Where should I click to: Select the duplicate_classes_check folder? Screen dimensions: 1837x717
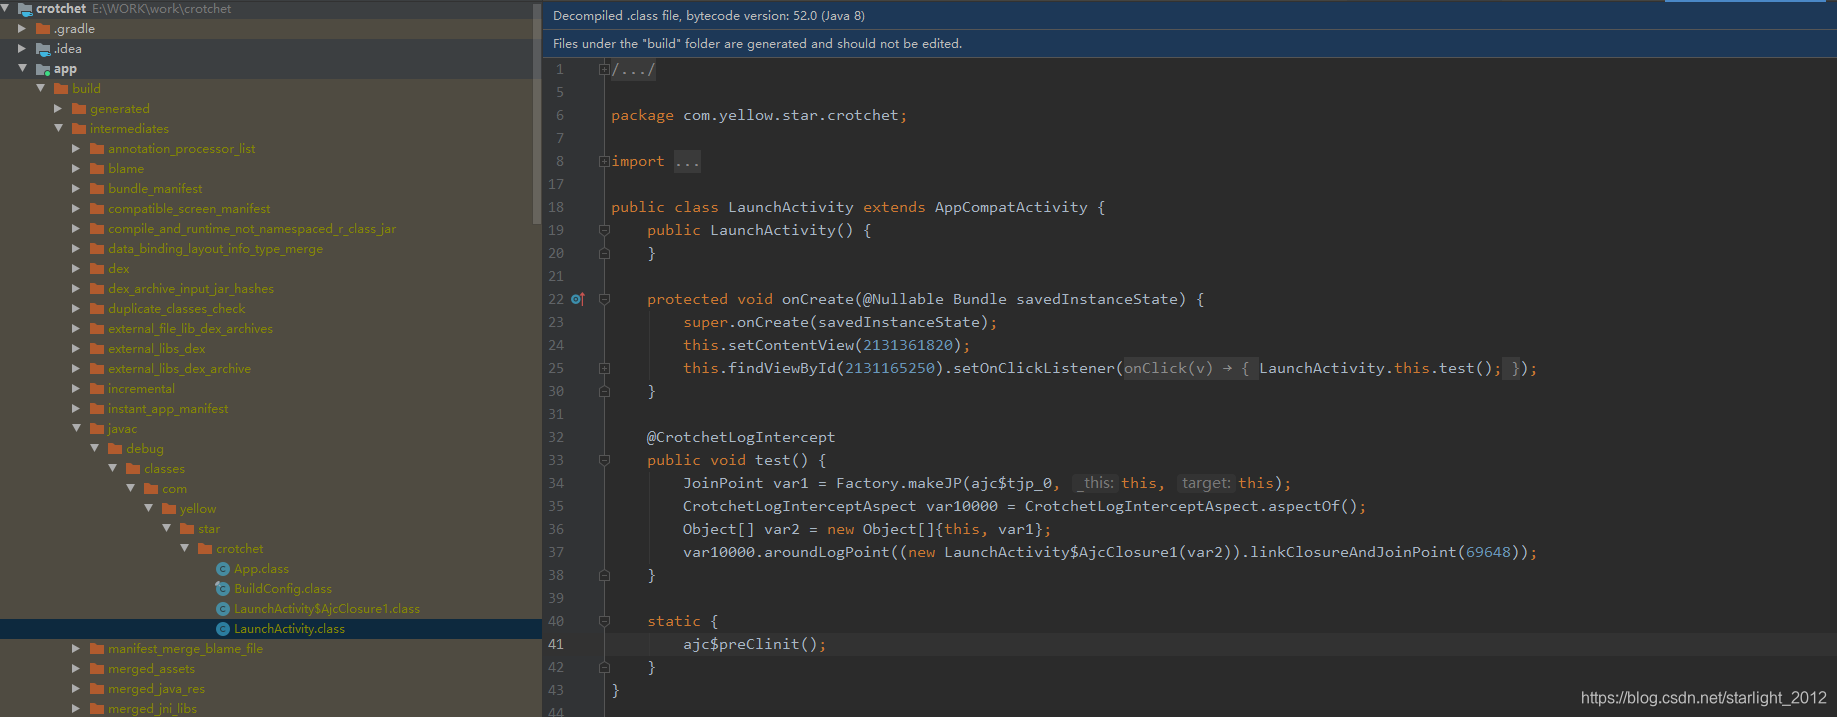tap(176, 309)
